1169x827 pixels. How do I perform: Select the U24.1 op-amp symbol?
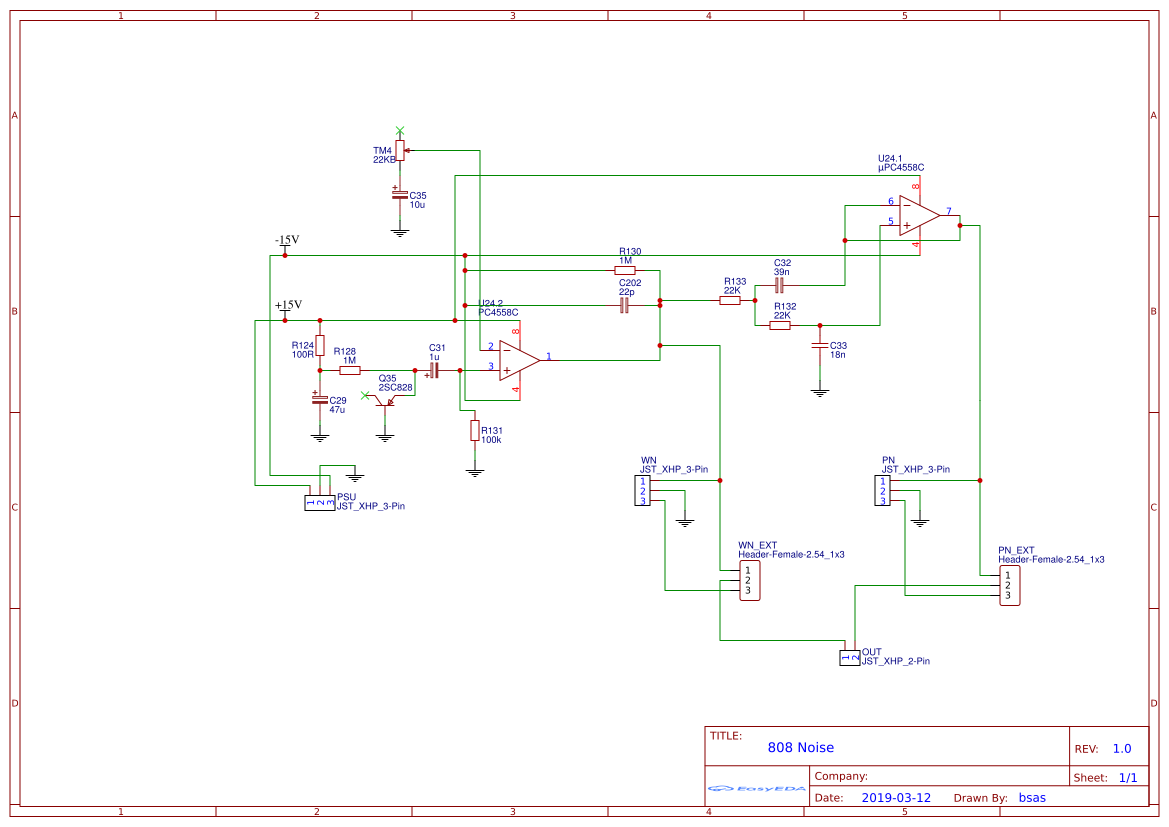918,216
